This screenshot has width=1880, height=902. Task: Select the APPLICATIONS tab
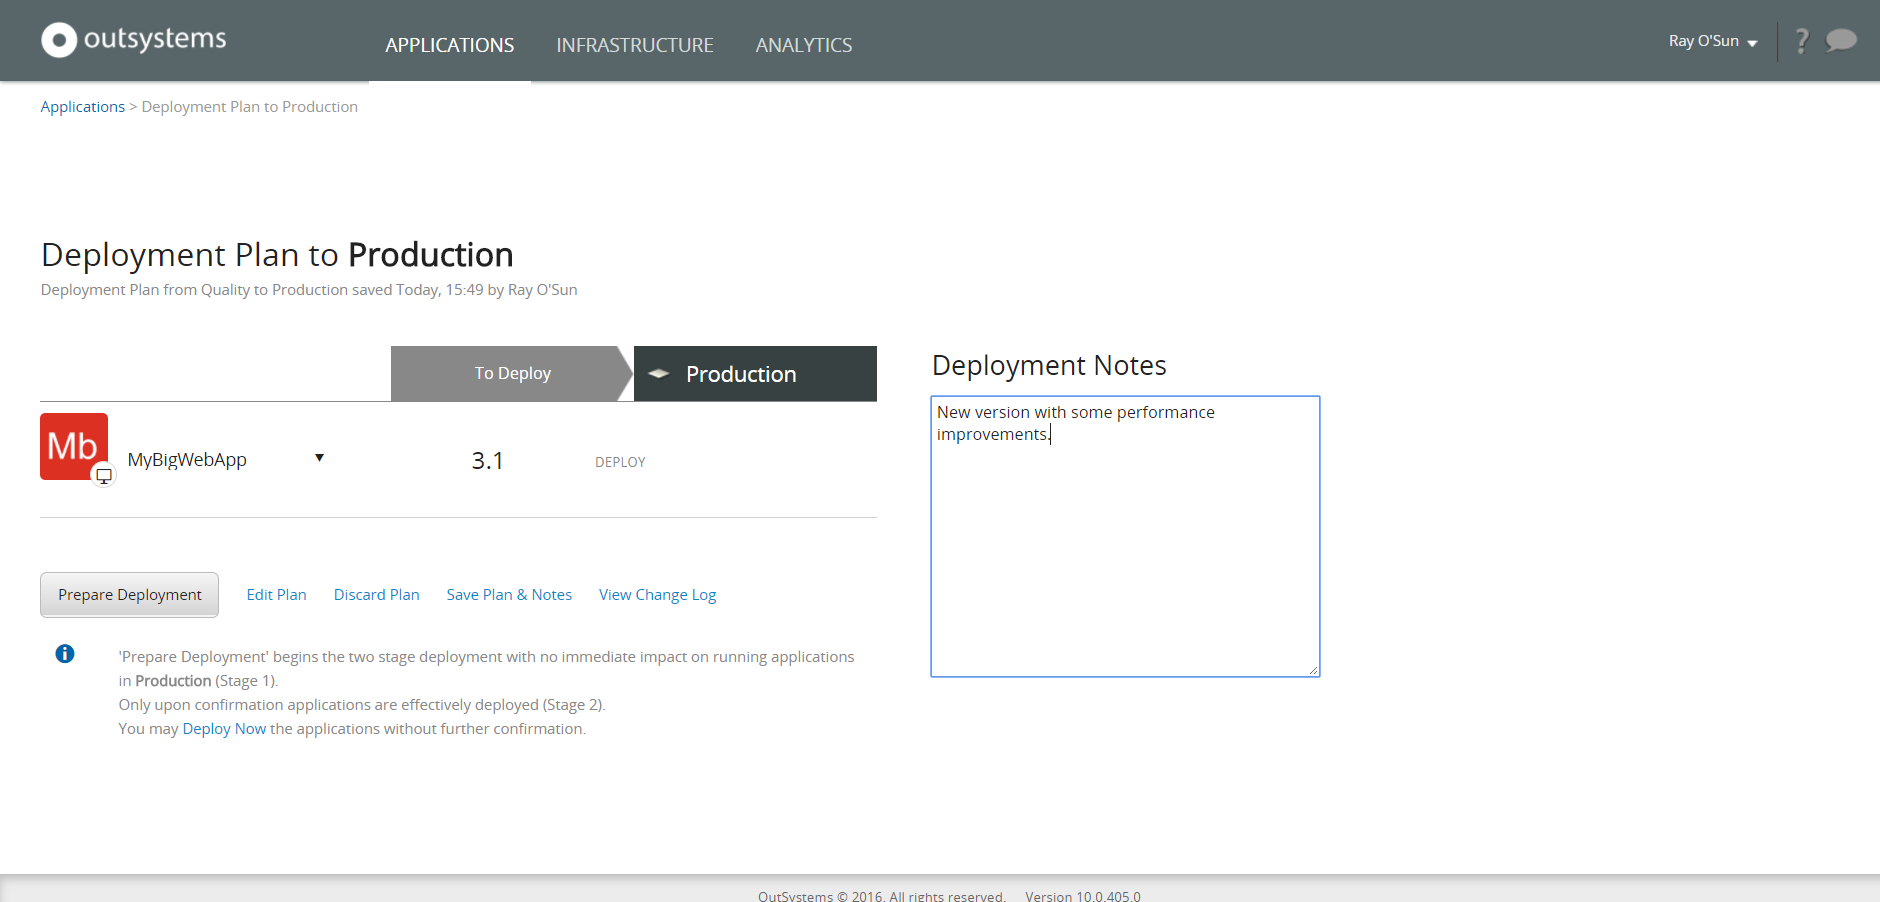coord(449,45)
